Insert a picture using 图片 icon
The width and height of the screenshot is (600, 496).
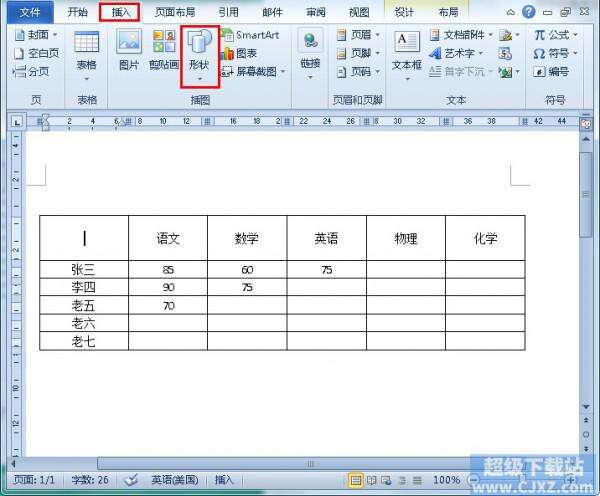click(129, 50)
